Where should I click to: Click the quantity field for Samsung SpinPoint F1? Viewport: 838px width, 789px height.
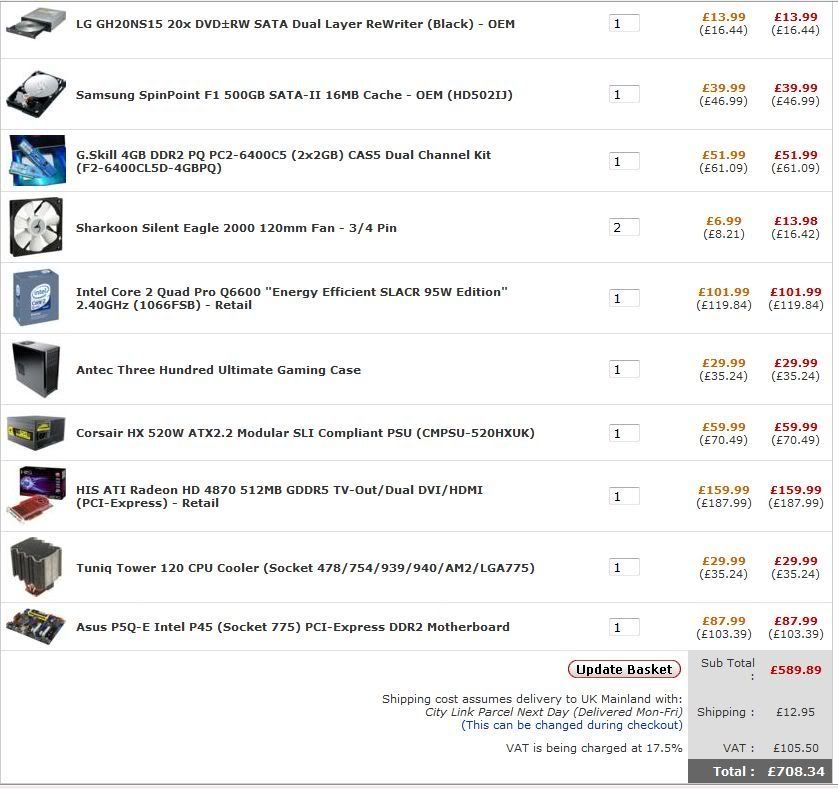click(624, 94)
